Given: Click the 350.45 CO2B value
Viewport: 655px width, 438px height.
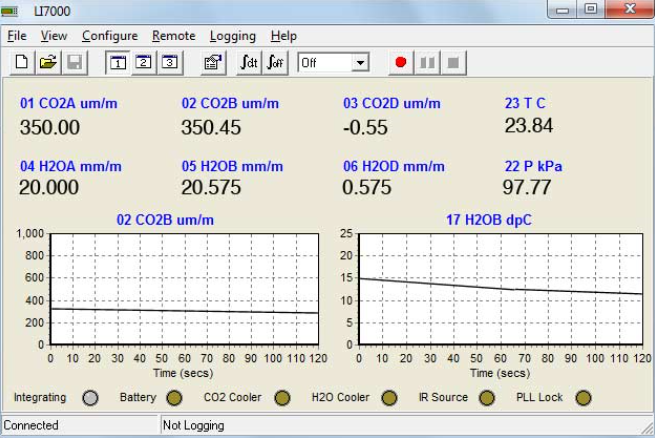Looking at the screenshot, I should pos(211,127).
